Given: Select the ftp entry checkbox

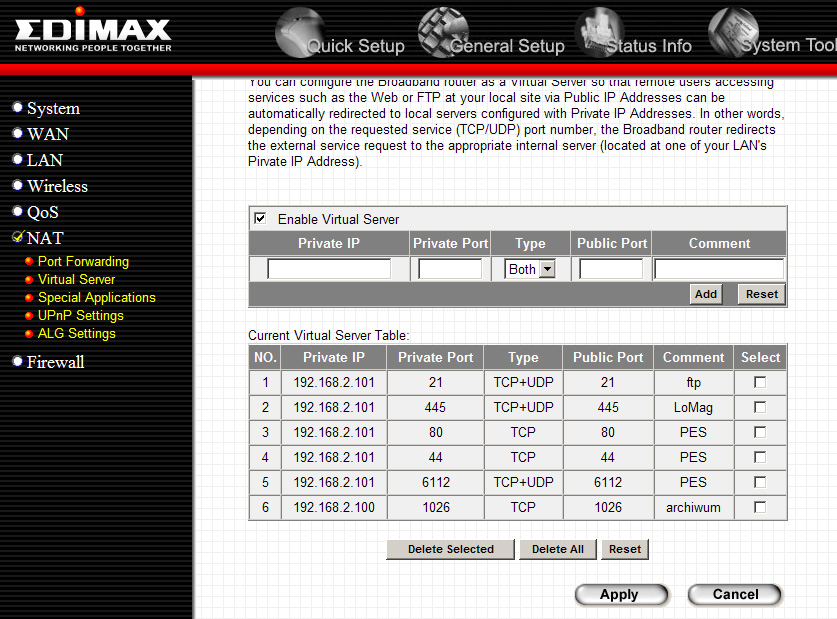Looking at the screenshot, I should coord(760,382).
